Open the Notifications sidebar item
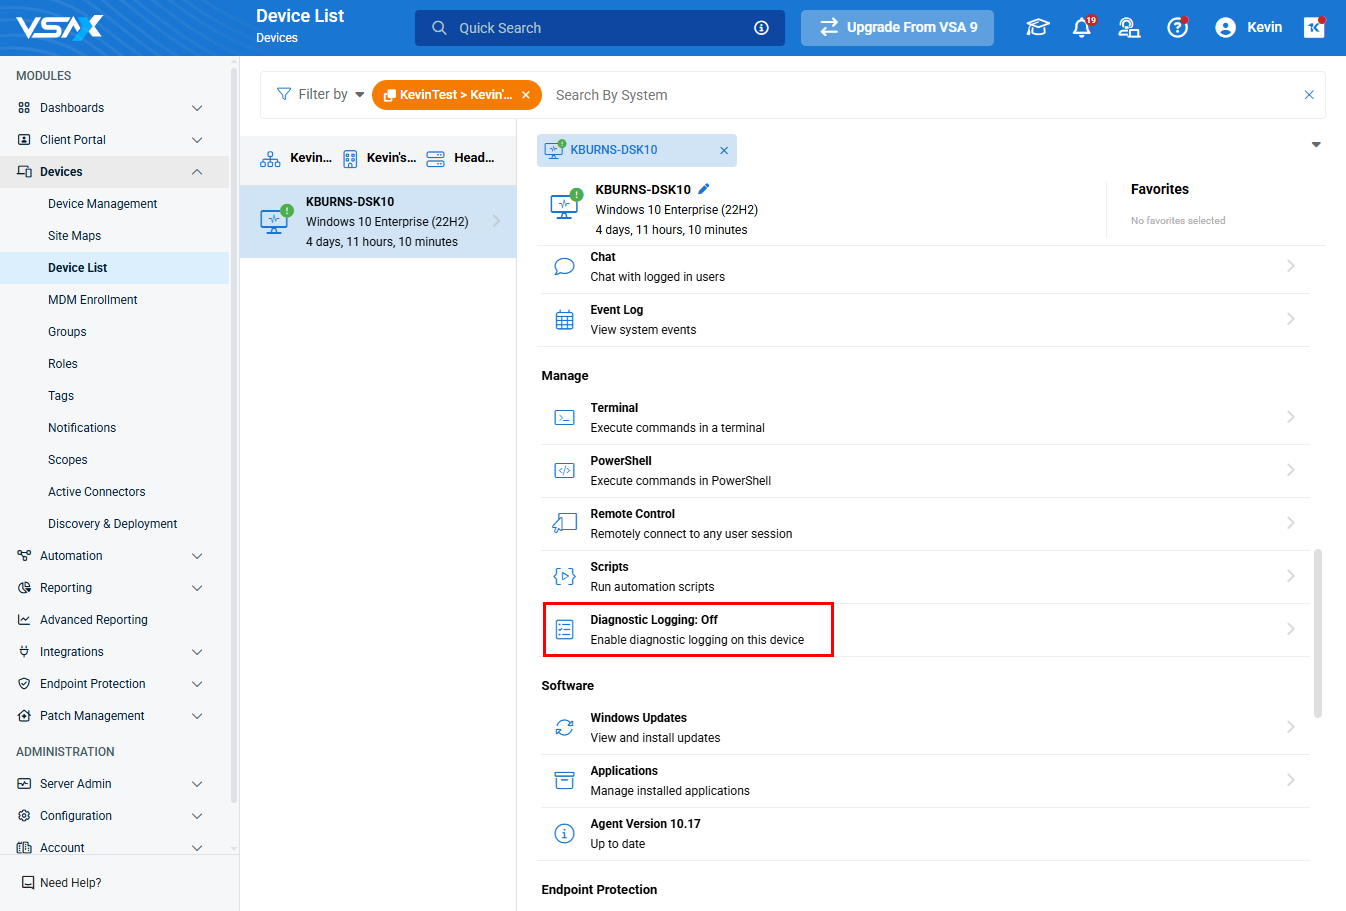 pyautogui.click(x=82, y=428)
